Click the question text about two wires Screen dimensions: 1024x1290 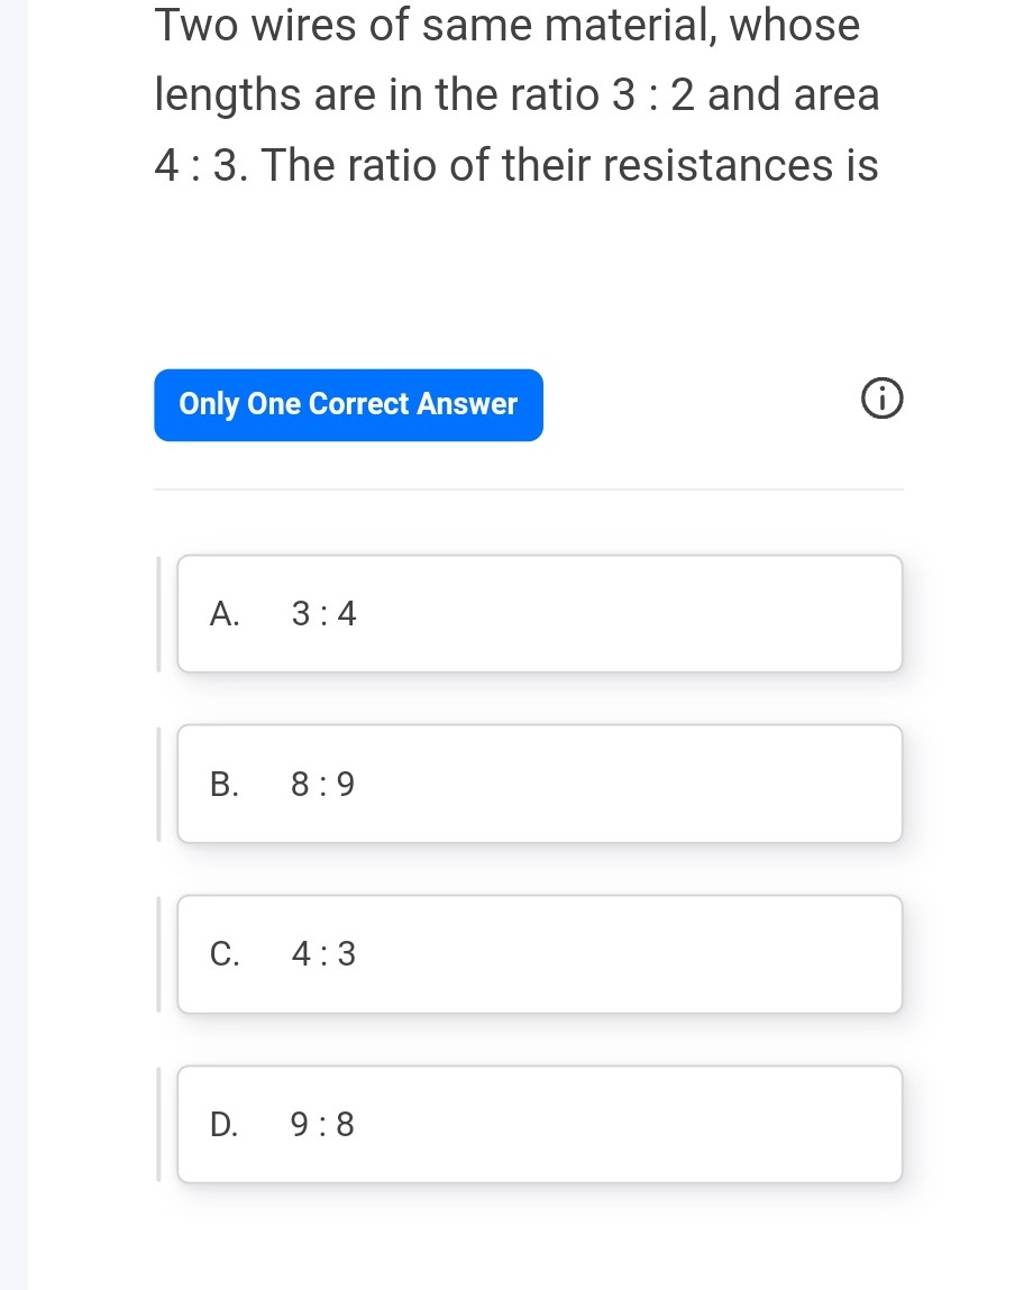516,95
